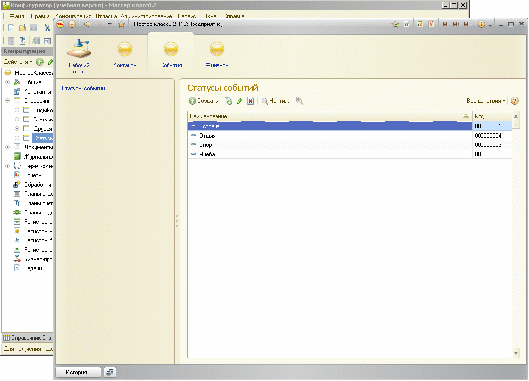The image size is (529, 381).
Task: Open Favorites star in front window title
Action: tap(121, 24)
